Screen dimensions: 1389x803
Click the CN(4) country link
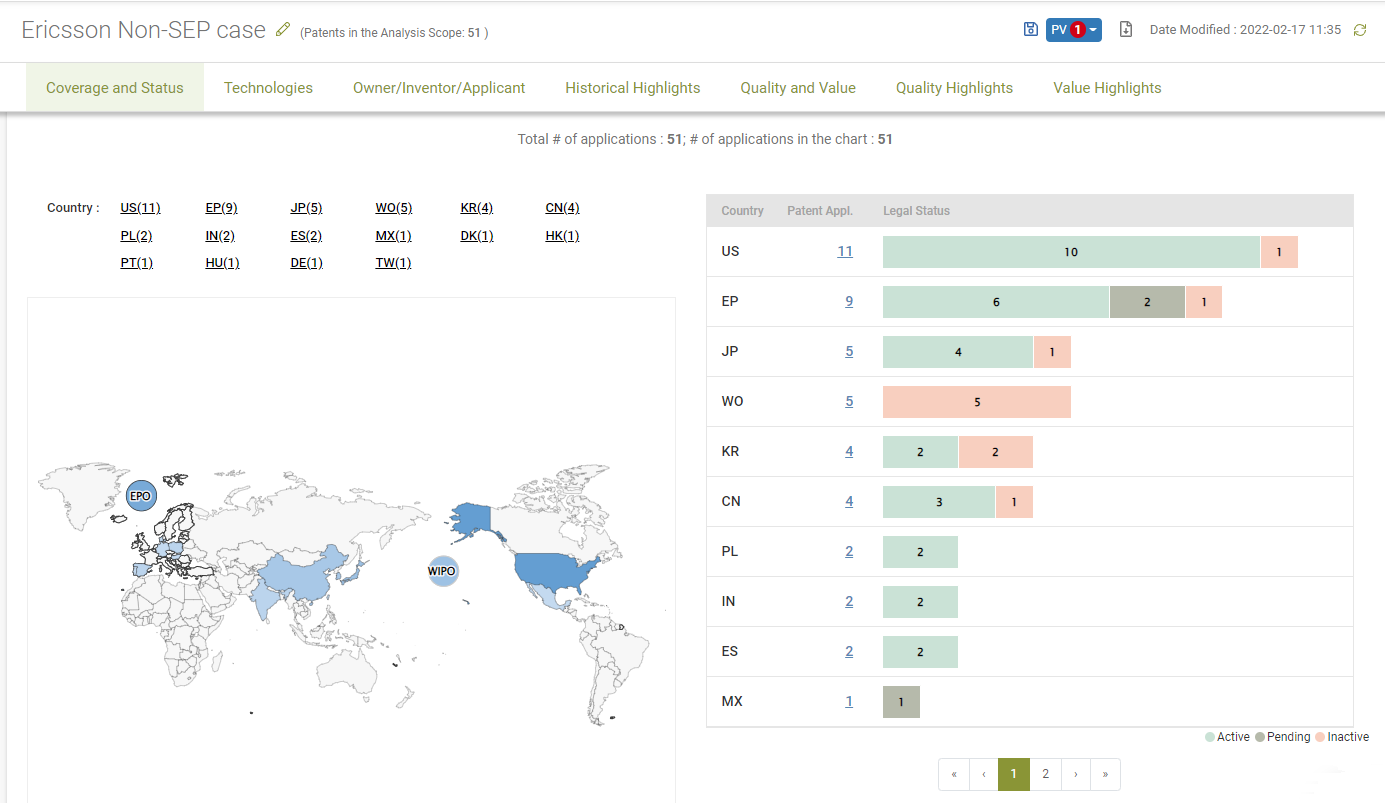tap(562, 208)
